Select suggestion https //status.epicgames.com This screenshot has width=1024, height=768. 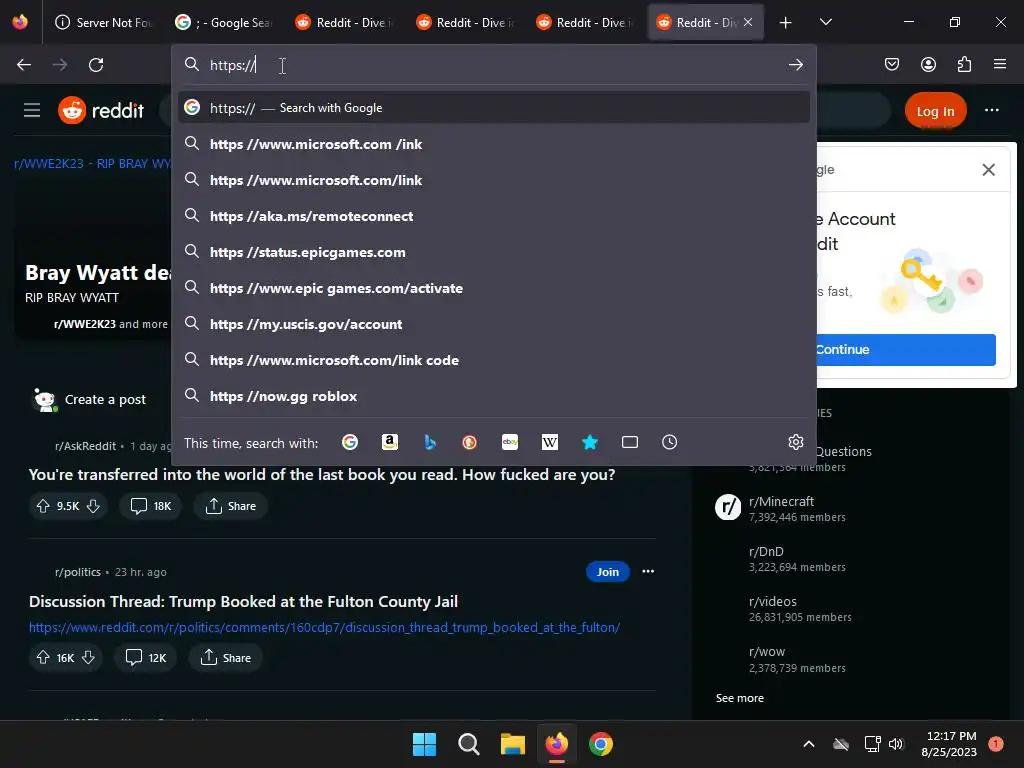(x=494, y=252)
